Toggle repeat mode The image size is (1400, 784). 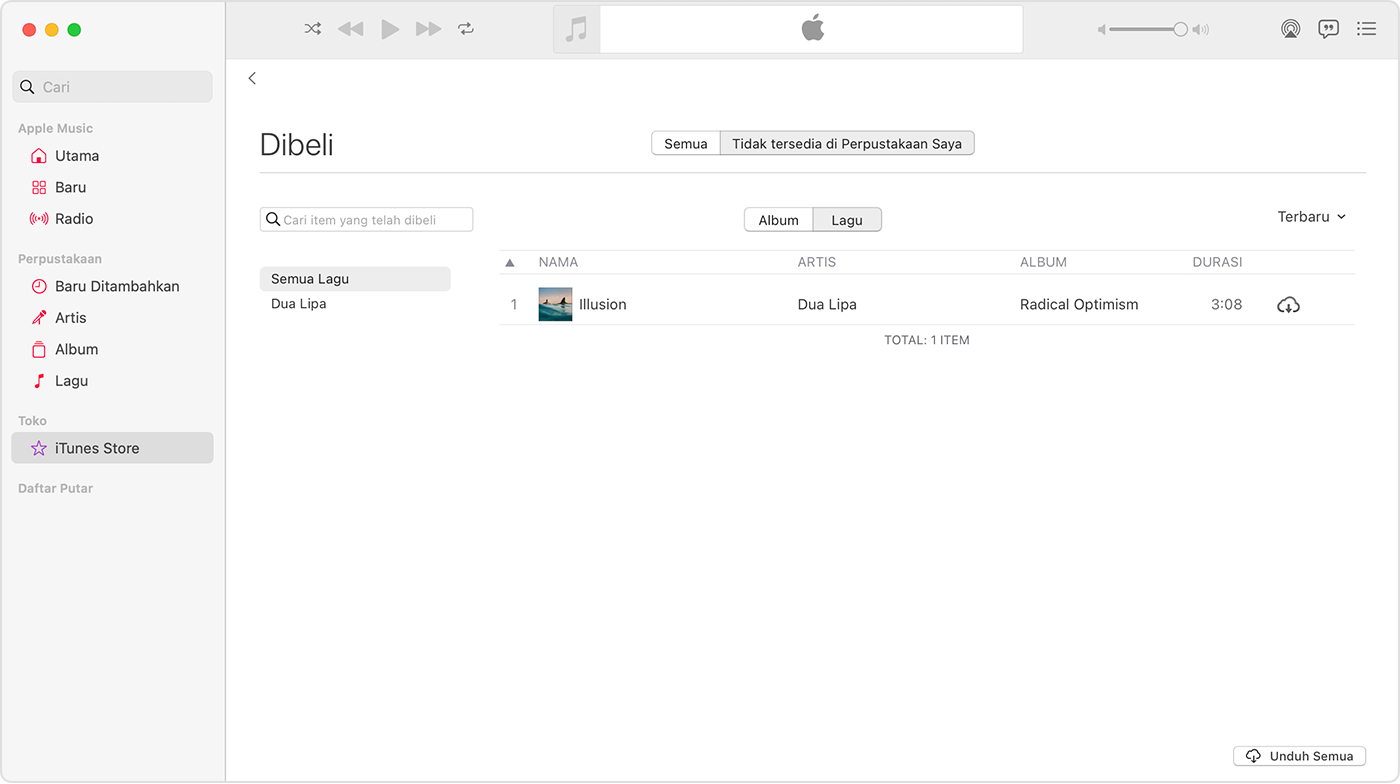pyautogui.click(x=466, y=29)
